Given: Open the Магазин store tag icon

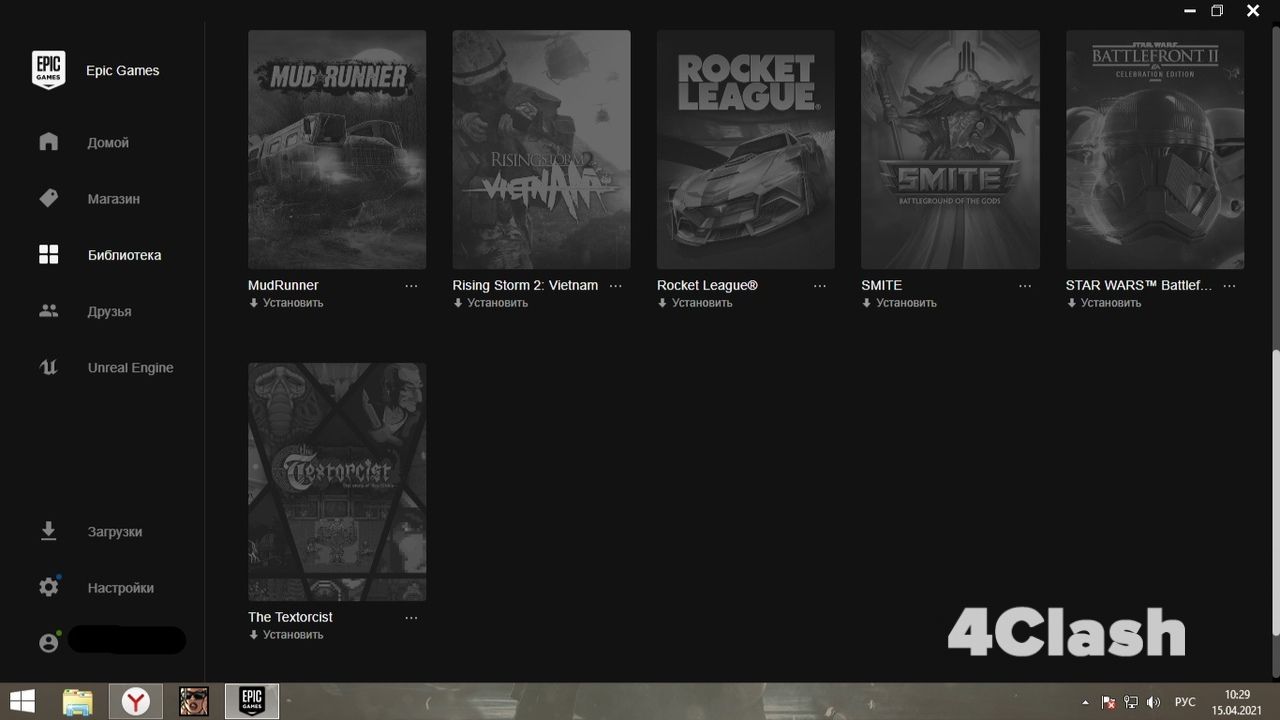Looking at the screenshot, I should (48, 198).
